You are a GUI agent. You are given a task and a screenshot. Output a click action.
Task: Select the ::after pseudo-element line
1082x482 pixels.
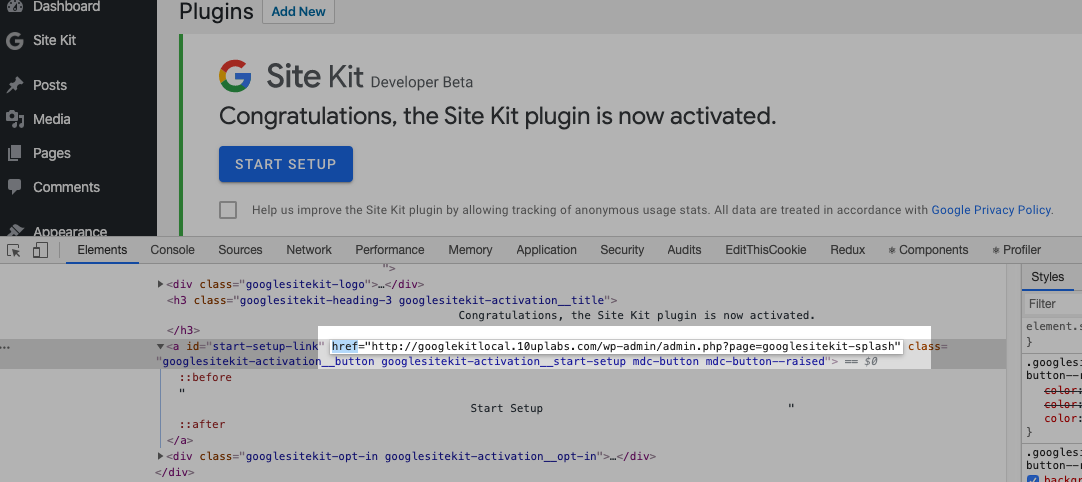tap(202, 424)
